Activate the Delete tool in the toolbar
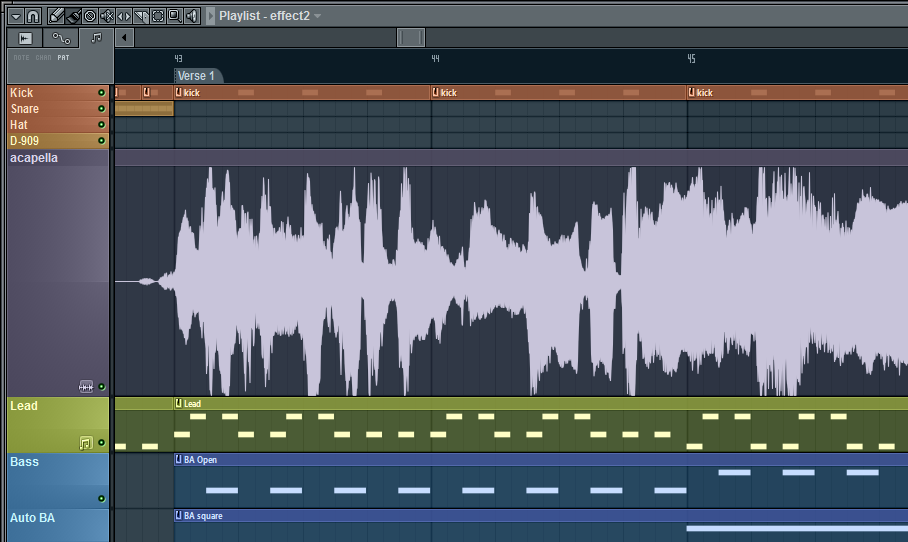908x542 pixels. pyautogui.click(x=90, y=16)
